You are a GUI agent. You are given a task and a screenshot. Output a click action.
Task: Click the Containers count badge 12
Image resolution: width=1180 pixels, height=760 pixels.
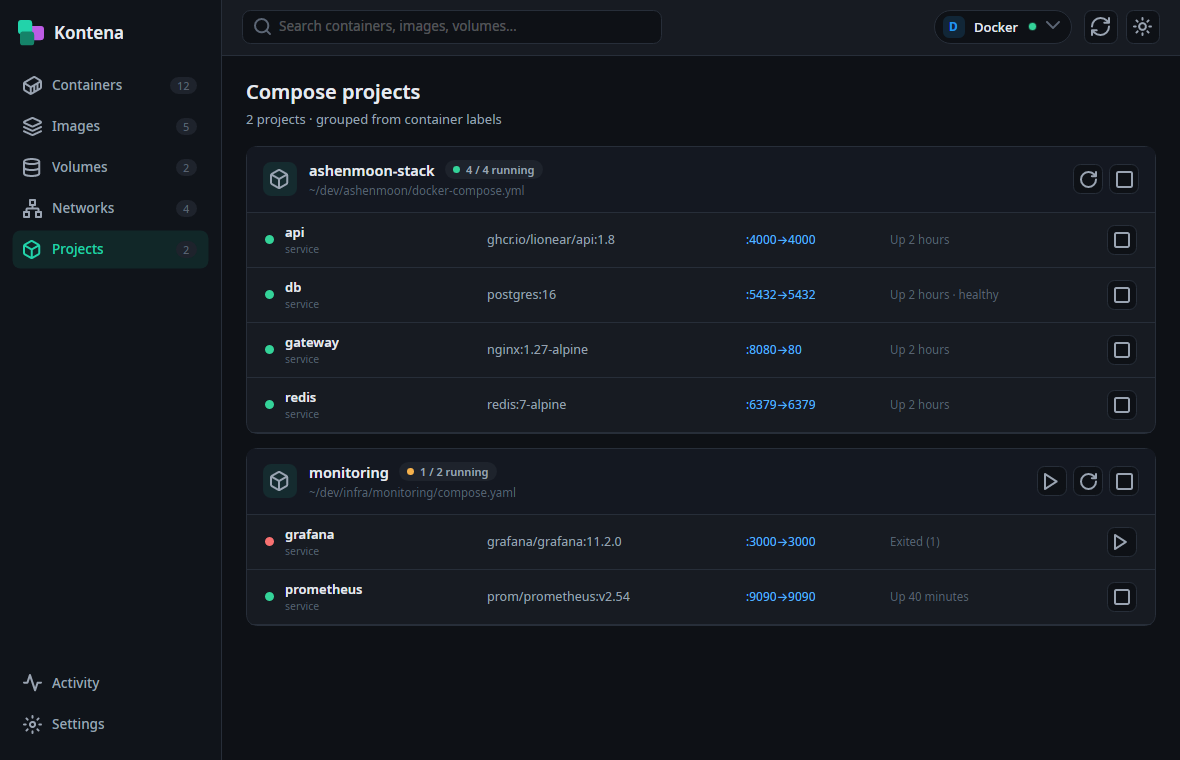(x=183, y=86)
